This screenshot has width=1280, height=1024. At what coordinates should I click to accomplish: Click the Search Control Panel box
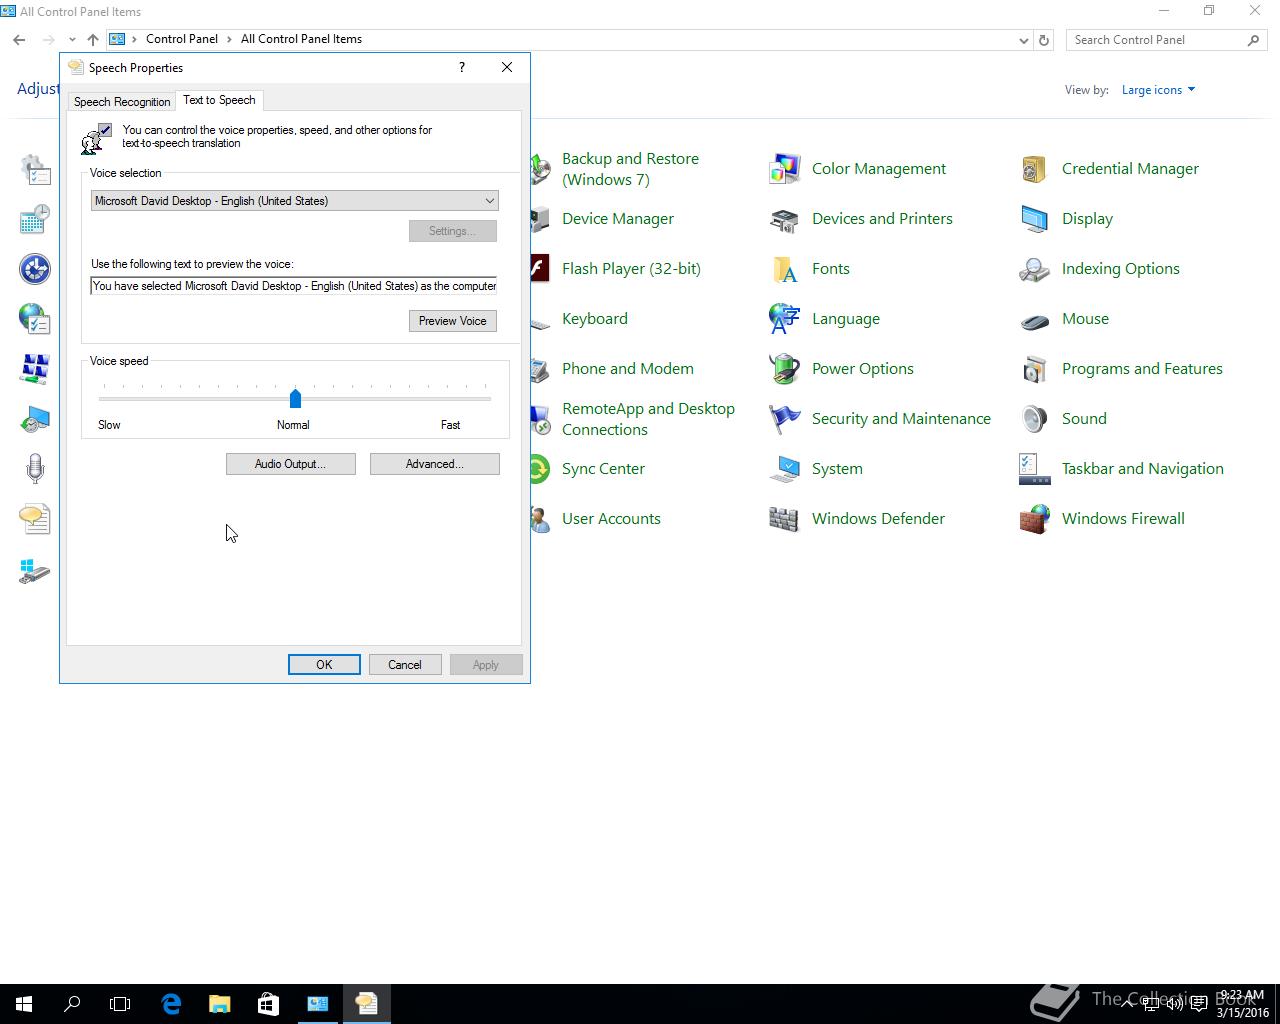click(1166, 40)
